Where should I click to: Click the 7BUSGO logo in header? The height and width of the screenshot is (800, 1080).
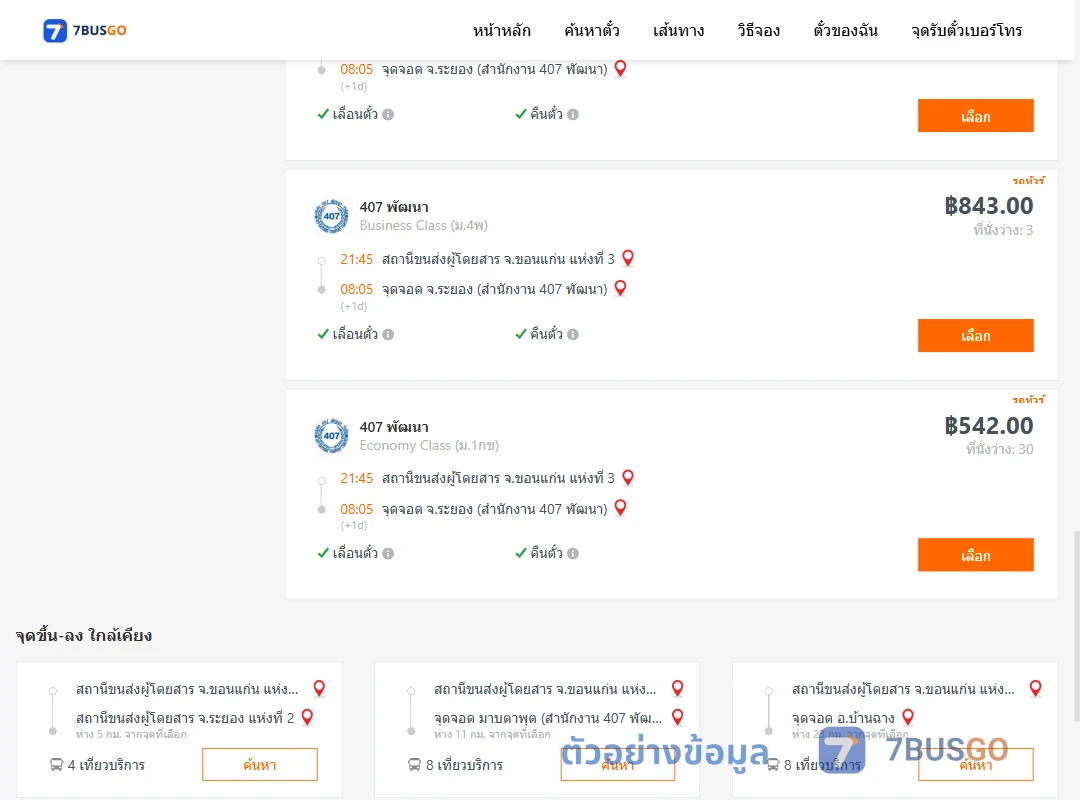click(85, 30)
